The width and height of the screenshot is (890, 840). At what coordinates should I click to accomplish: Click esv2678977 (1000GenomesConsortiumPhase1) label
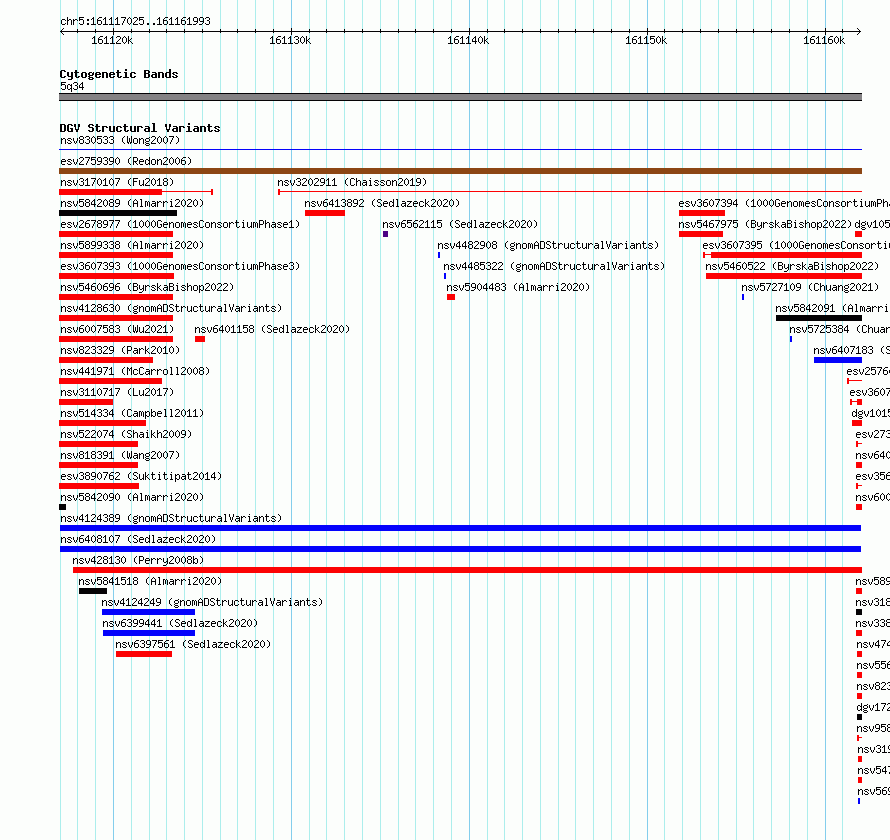[180, 224]
